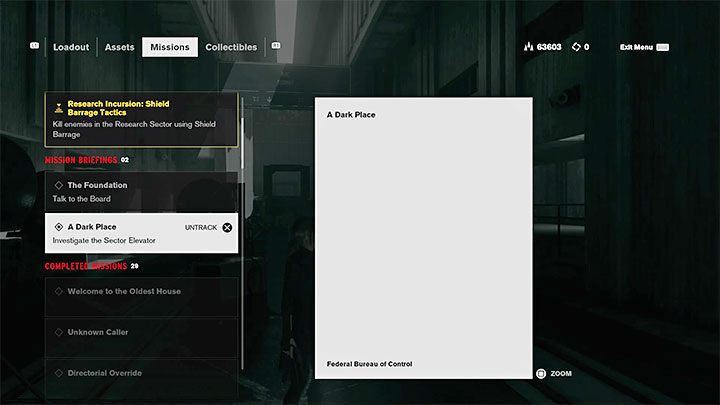
Task: Switch to the Loadout tab
Action: point(70,47)
